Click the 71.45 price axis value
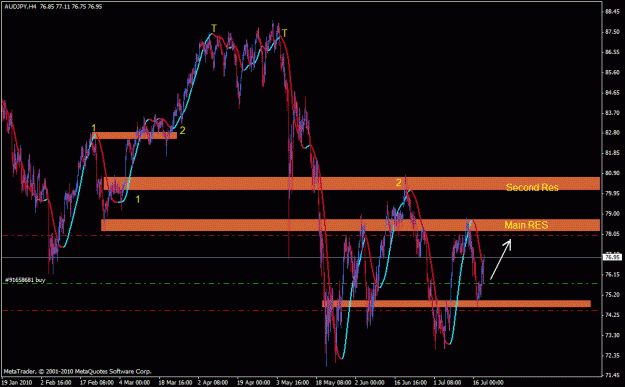The height and width of the screenshot is (387, 625). coord(612,375)
